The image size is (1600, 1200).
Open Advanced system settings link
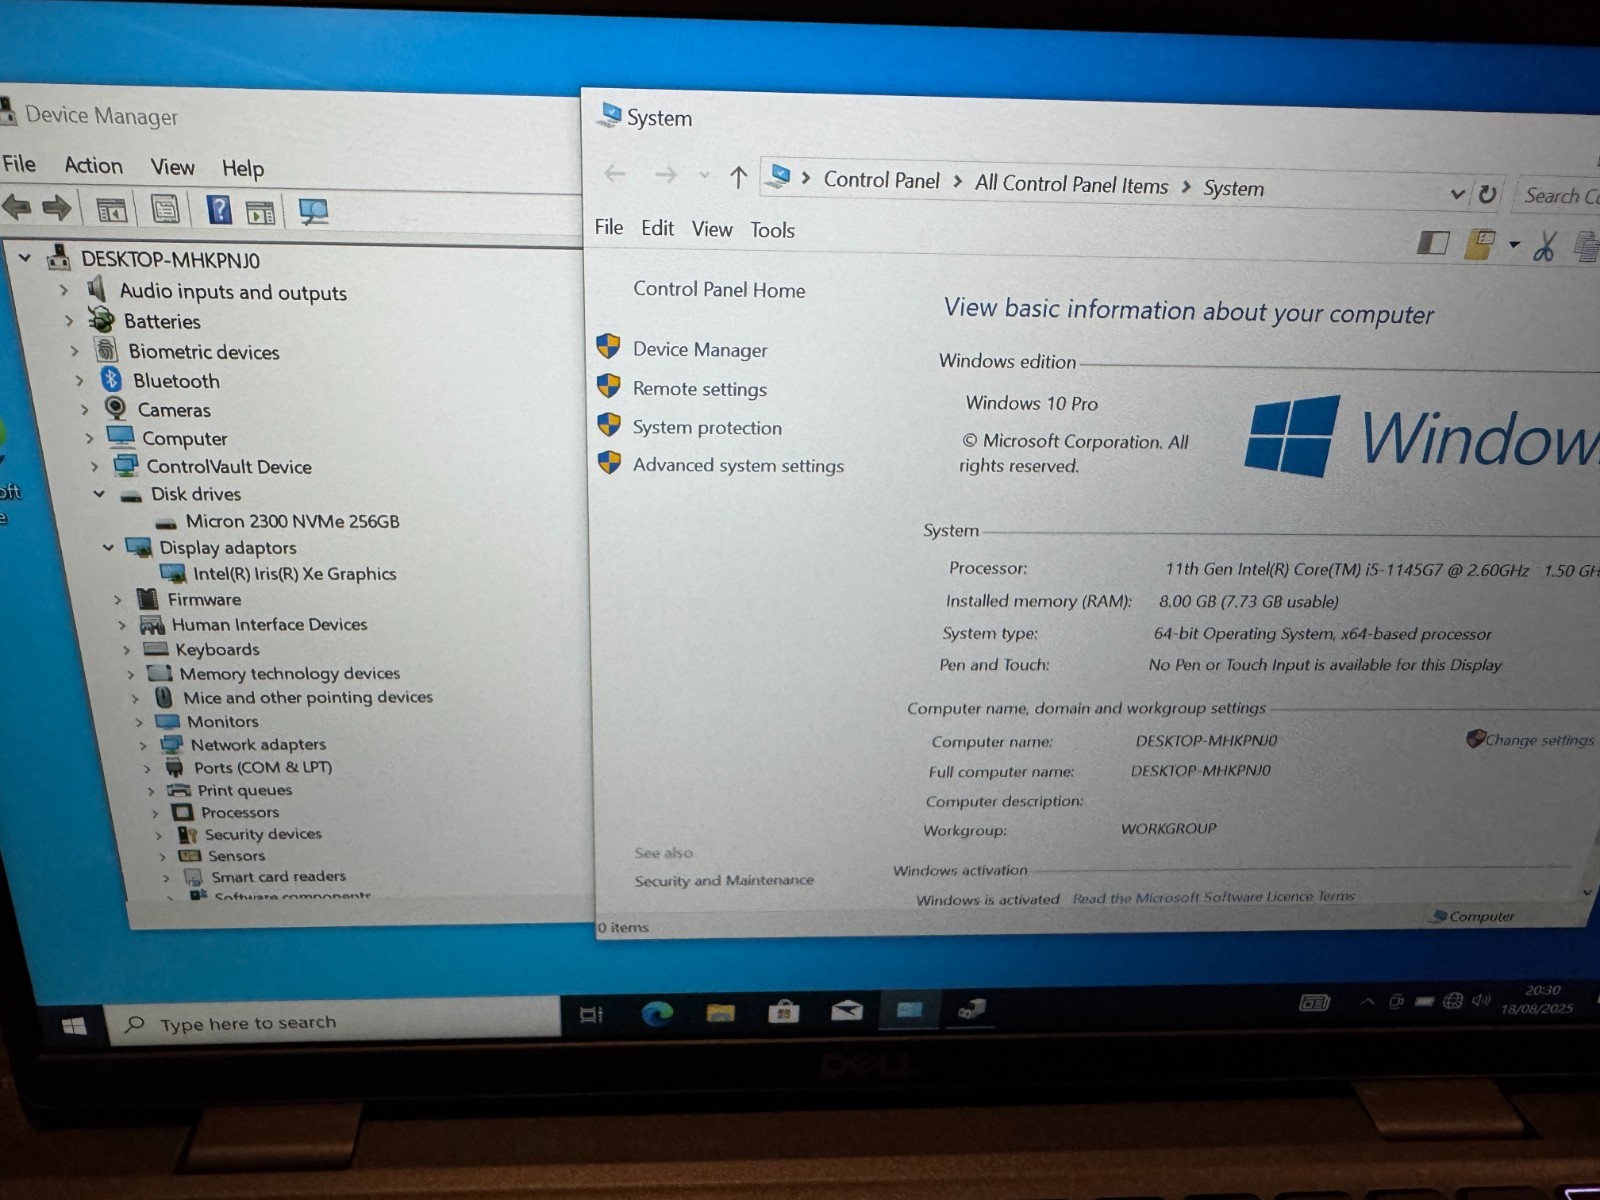tap(738, 465)
